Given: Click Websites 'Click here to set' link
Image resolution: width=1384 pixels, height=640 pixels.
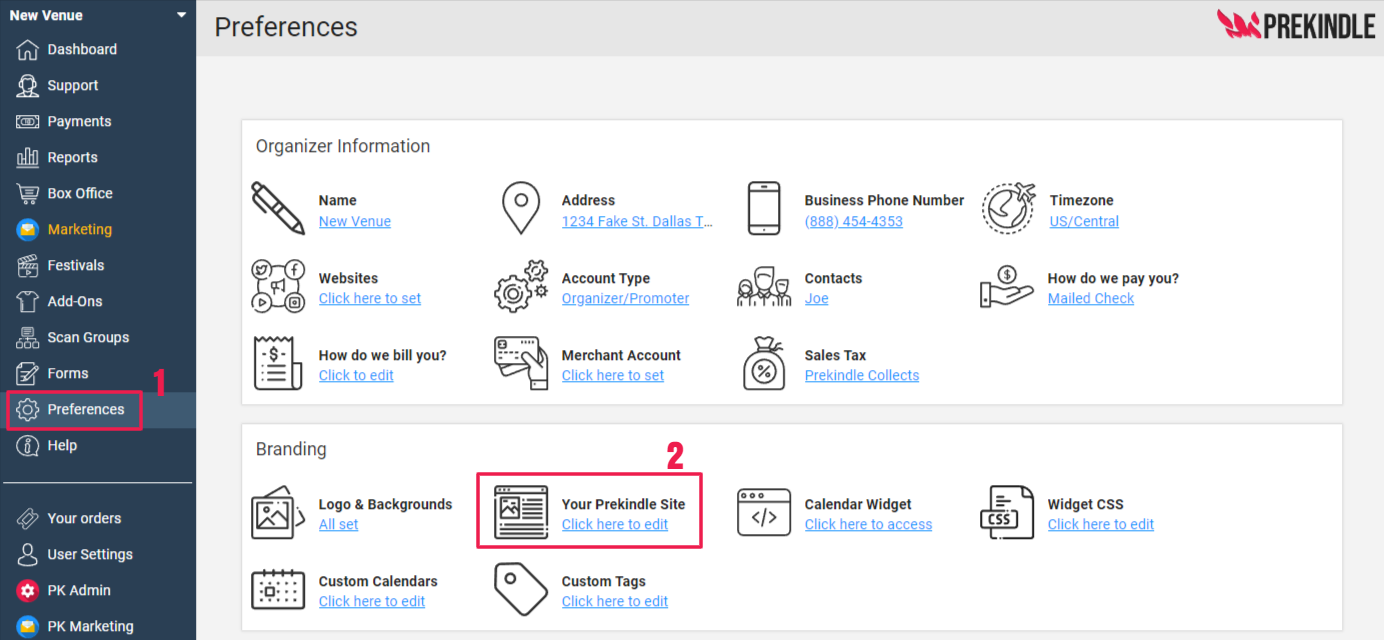Looking at the screenshot, I should 370,298.
